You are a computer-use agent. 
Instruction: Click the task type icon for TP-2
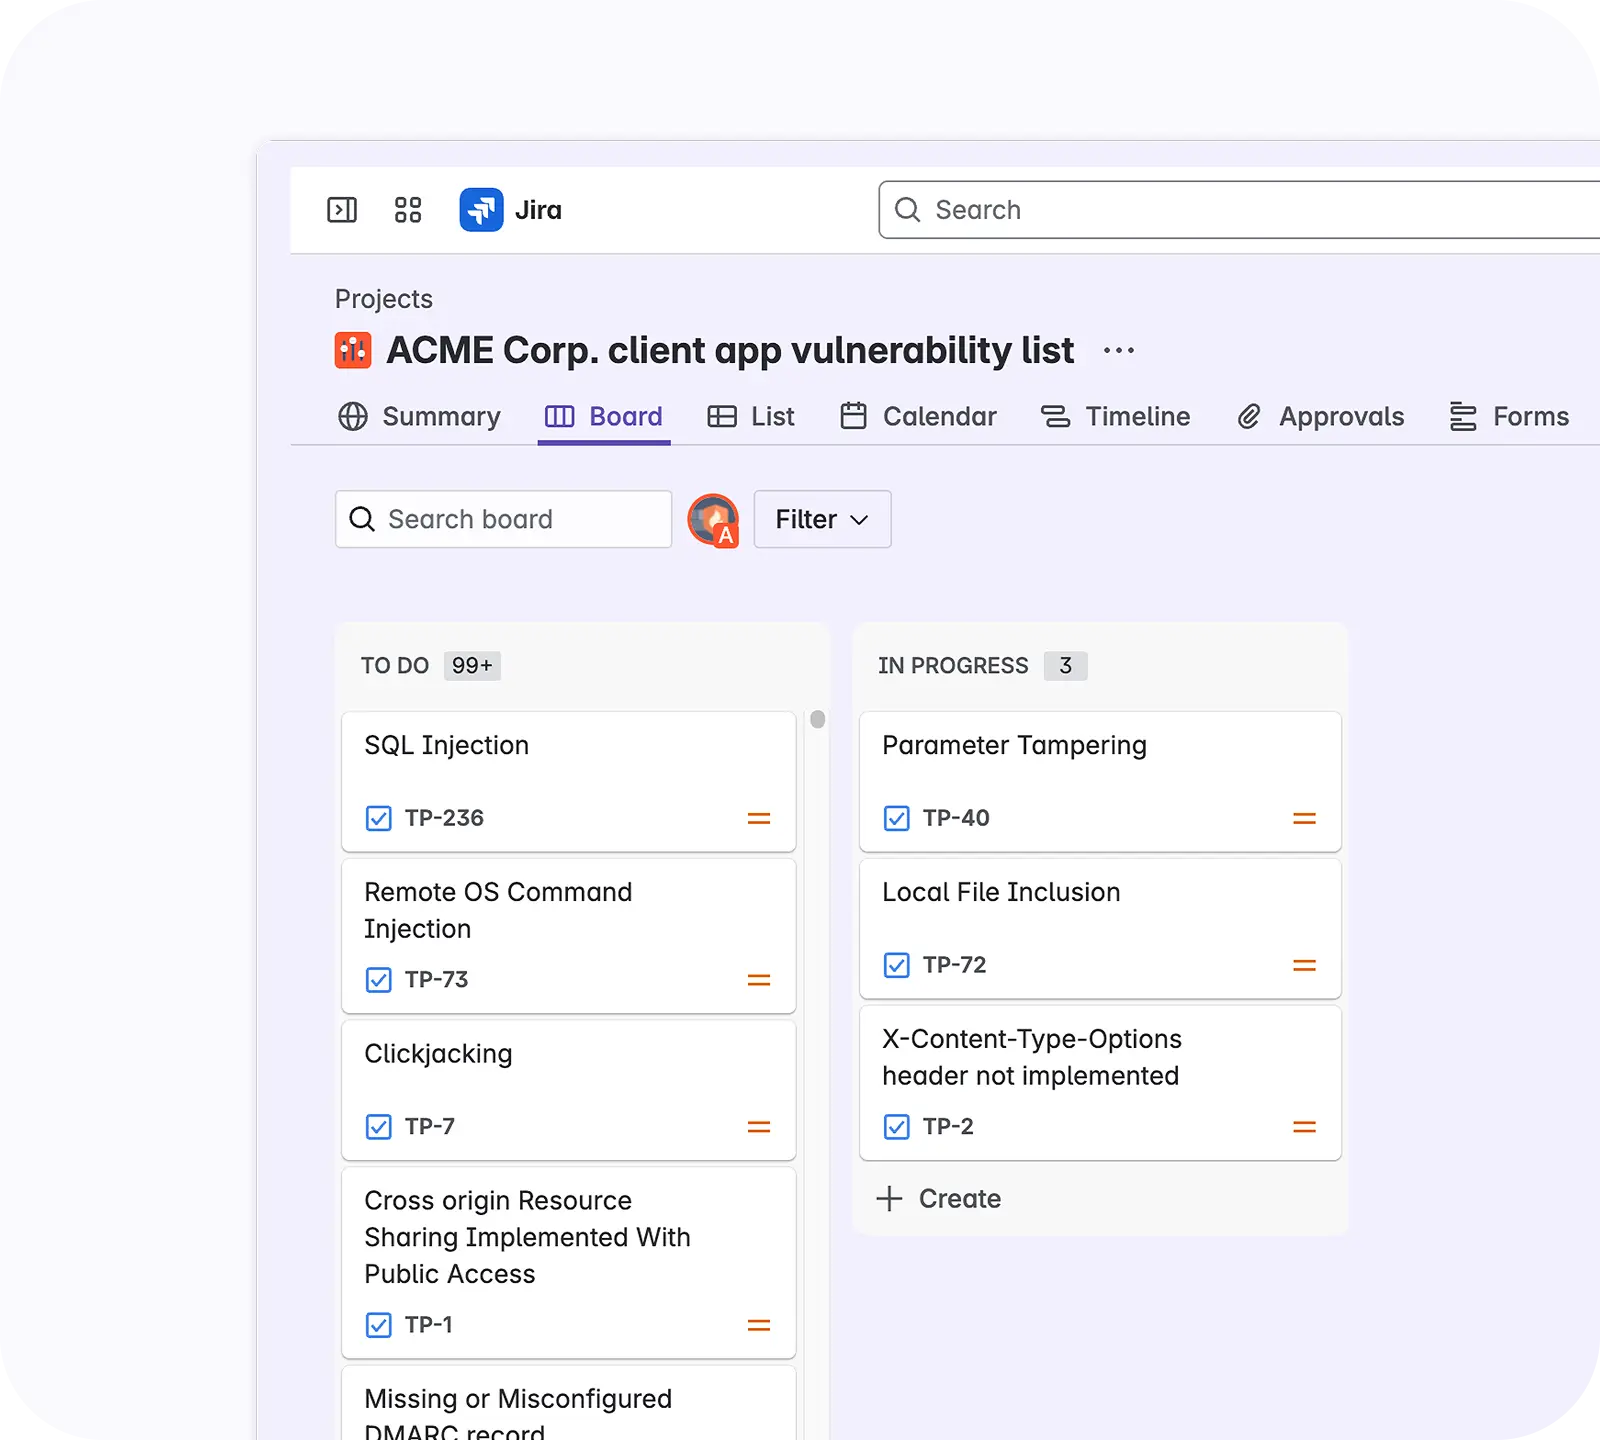click(897, 1127)
